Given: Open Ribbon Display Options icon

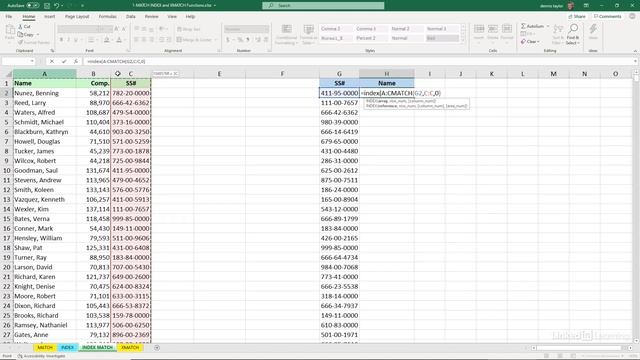Looking at the screenshot, I should pyautogui.click(x=586, y=5).
